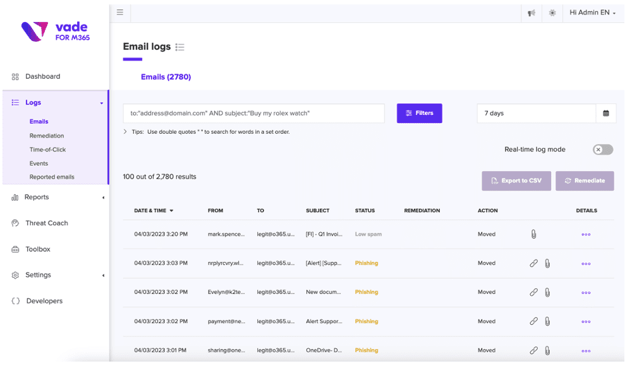Expand the search Tips chevron

(125, 132)
